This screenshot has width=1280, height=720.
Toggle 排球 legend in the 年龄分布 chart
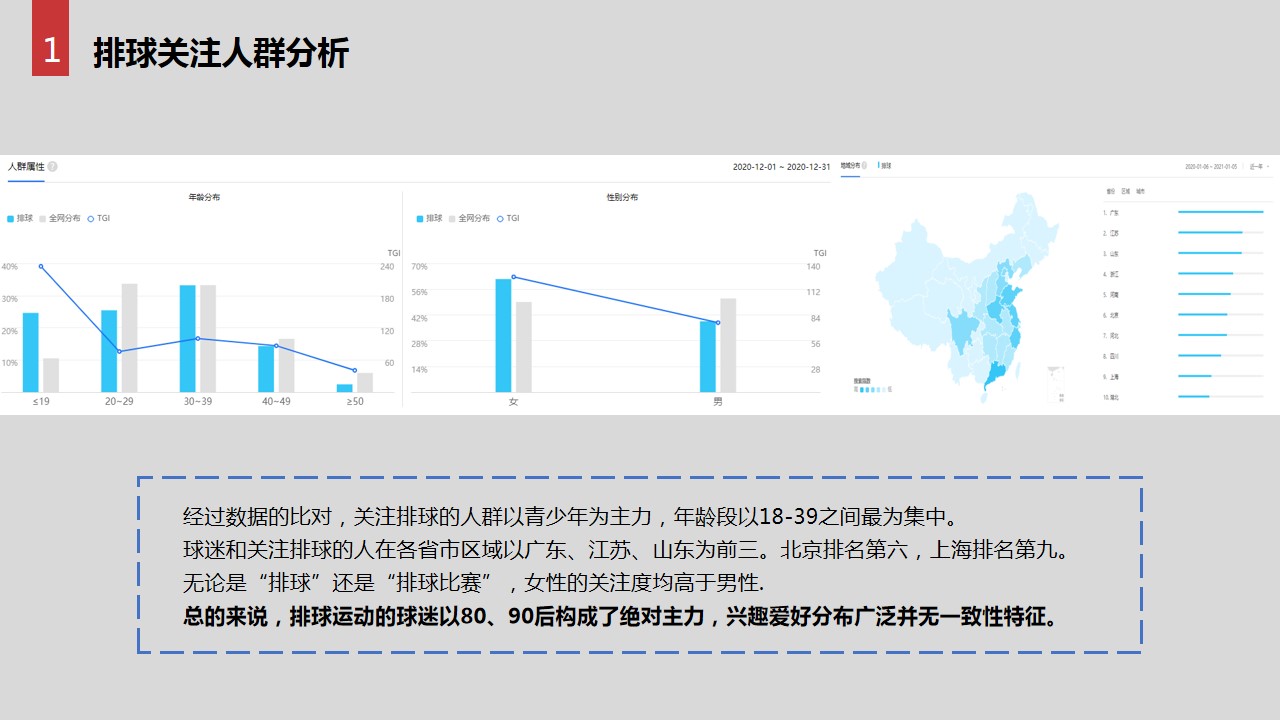click(21, 218)
